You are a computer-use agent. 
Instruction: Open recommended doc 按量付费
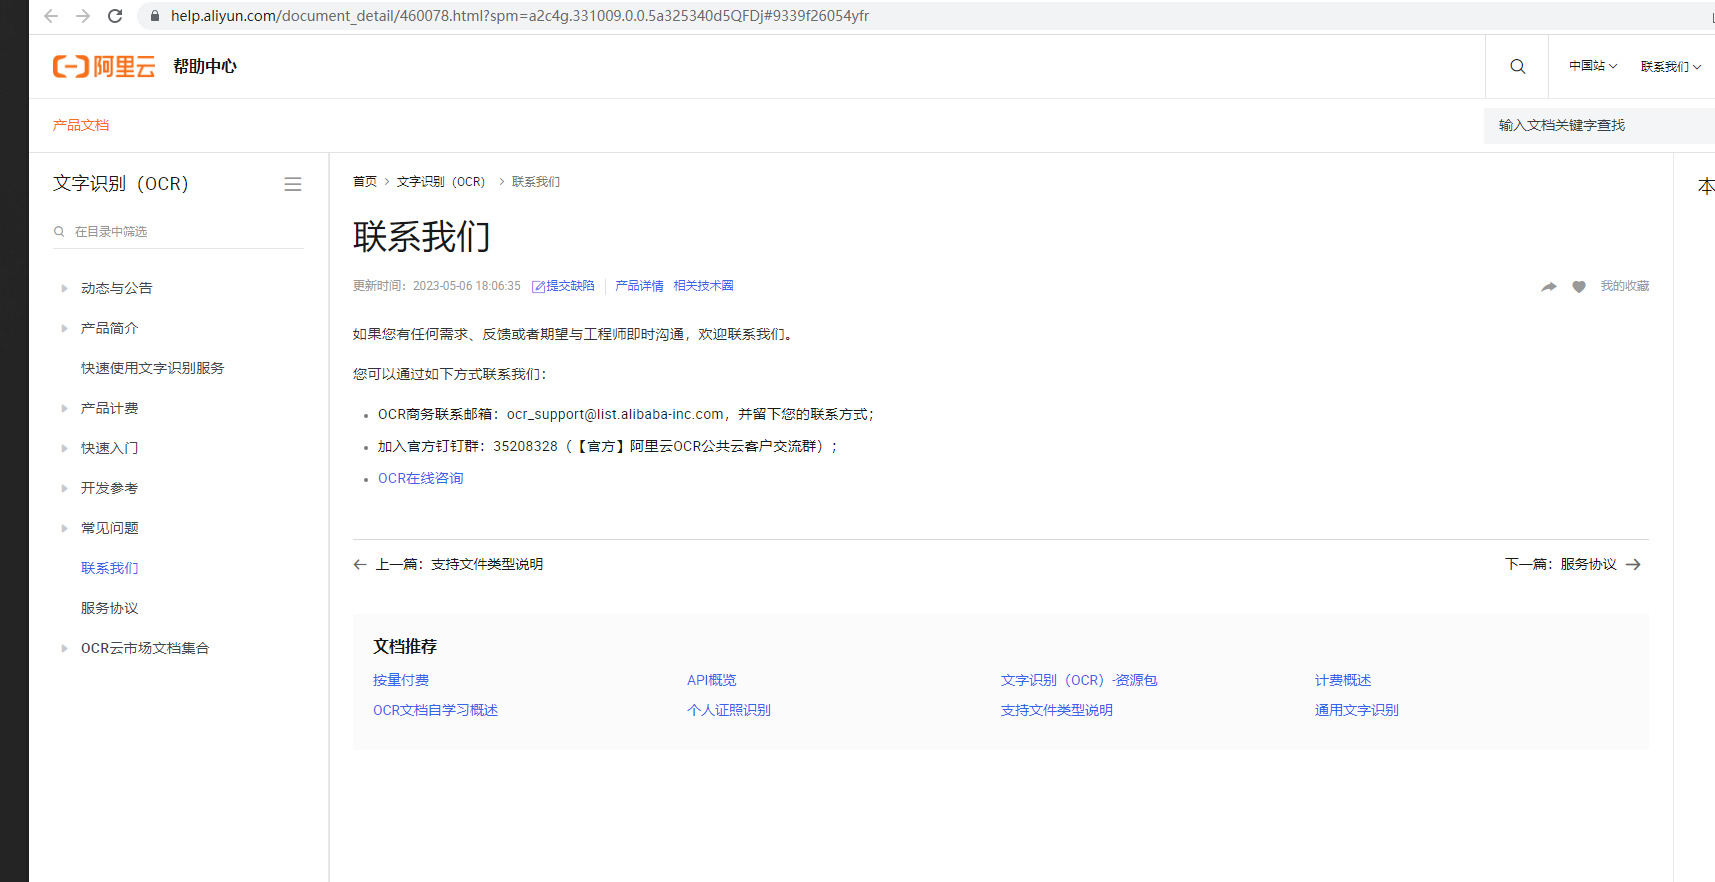pyautogui.click(x=401, y=680)
